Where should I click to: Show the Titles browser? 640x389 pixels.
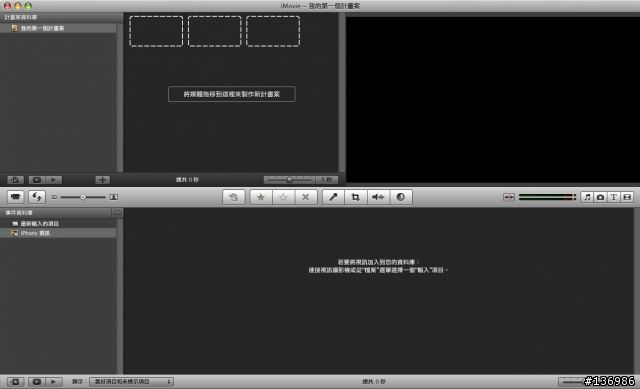click(x=613, y=197)
